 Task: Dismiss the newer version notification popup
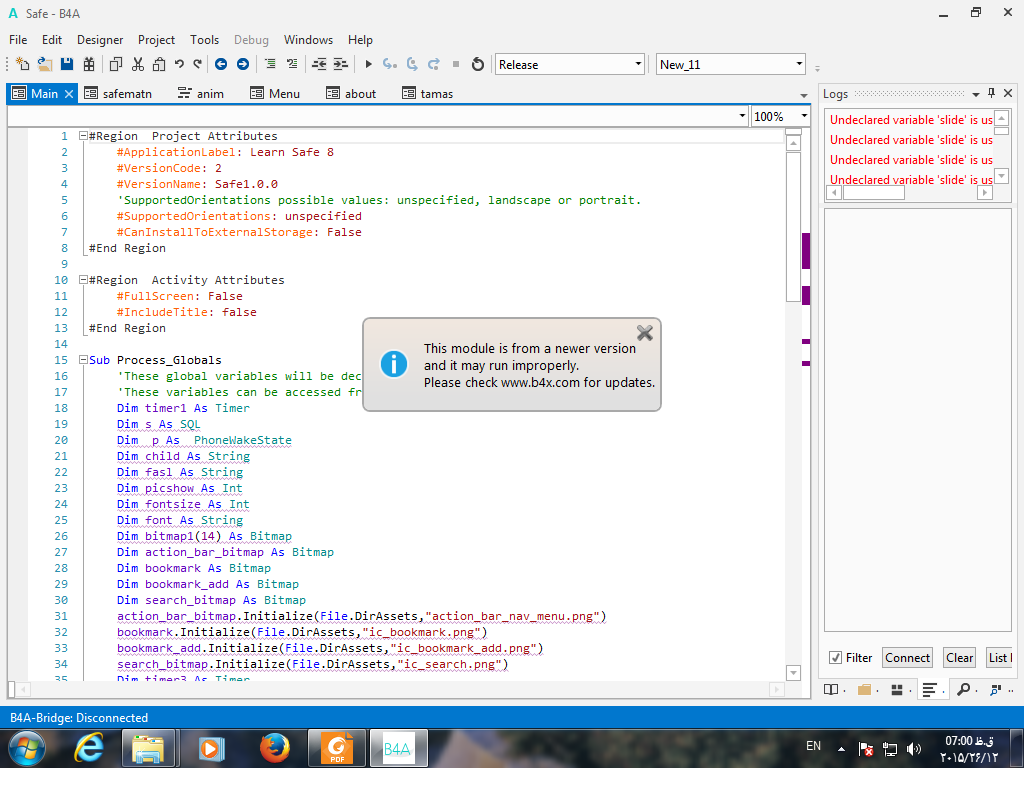pos(645,333)
